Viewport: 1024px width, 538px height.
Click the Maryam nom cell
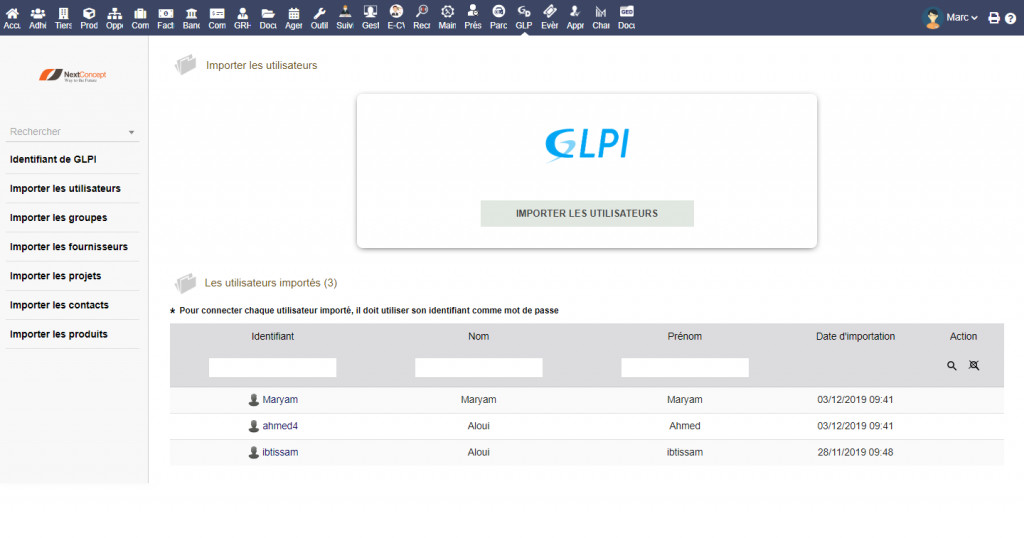479,400
